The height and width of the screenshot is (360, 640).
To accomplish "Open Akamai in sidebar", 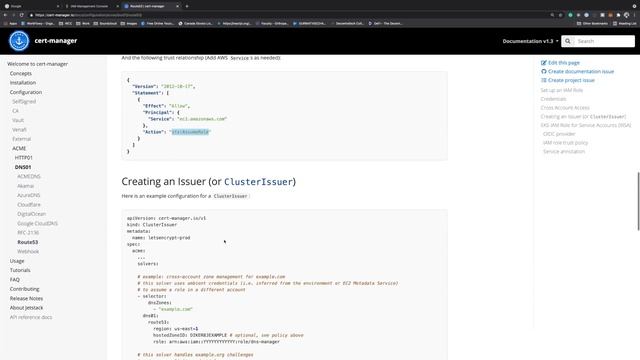I will click(x=26, y=186).
